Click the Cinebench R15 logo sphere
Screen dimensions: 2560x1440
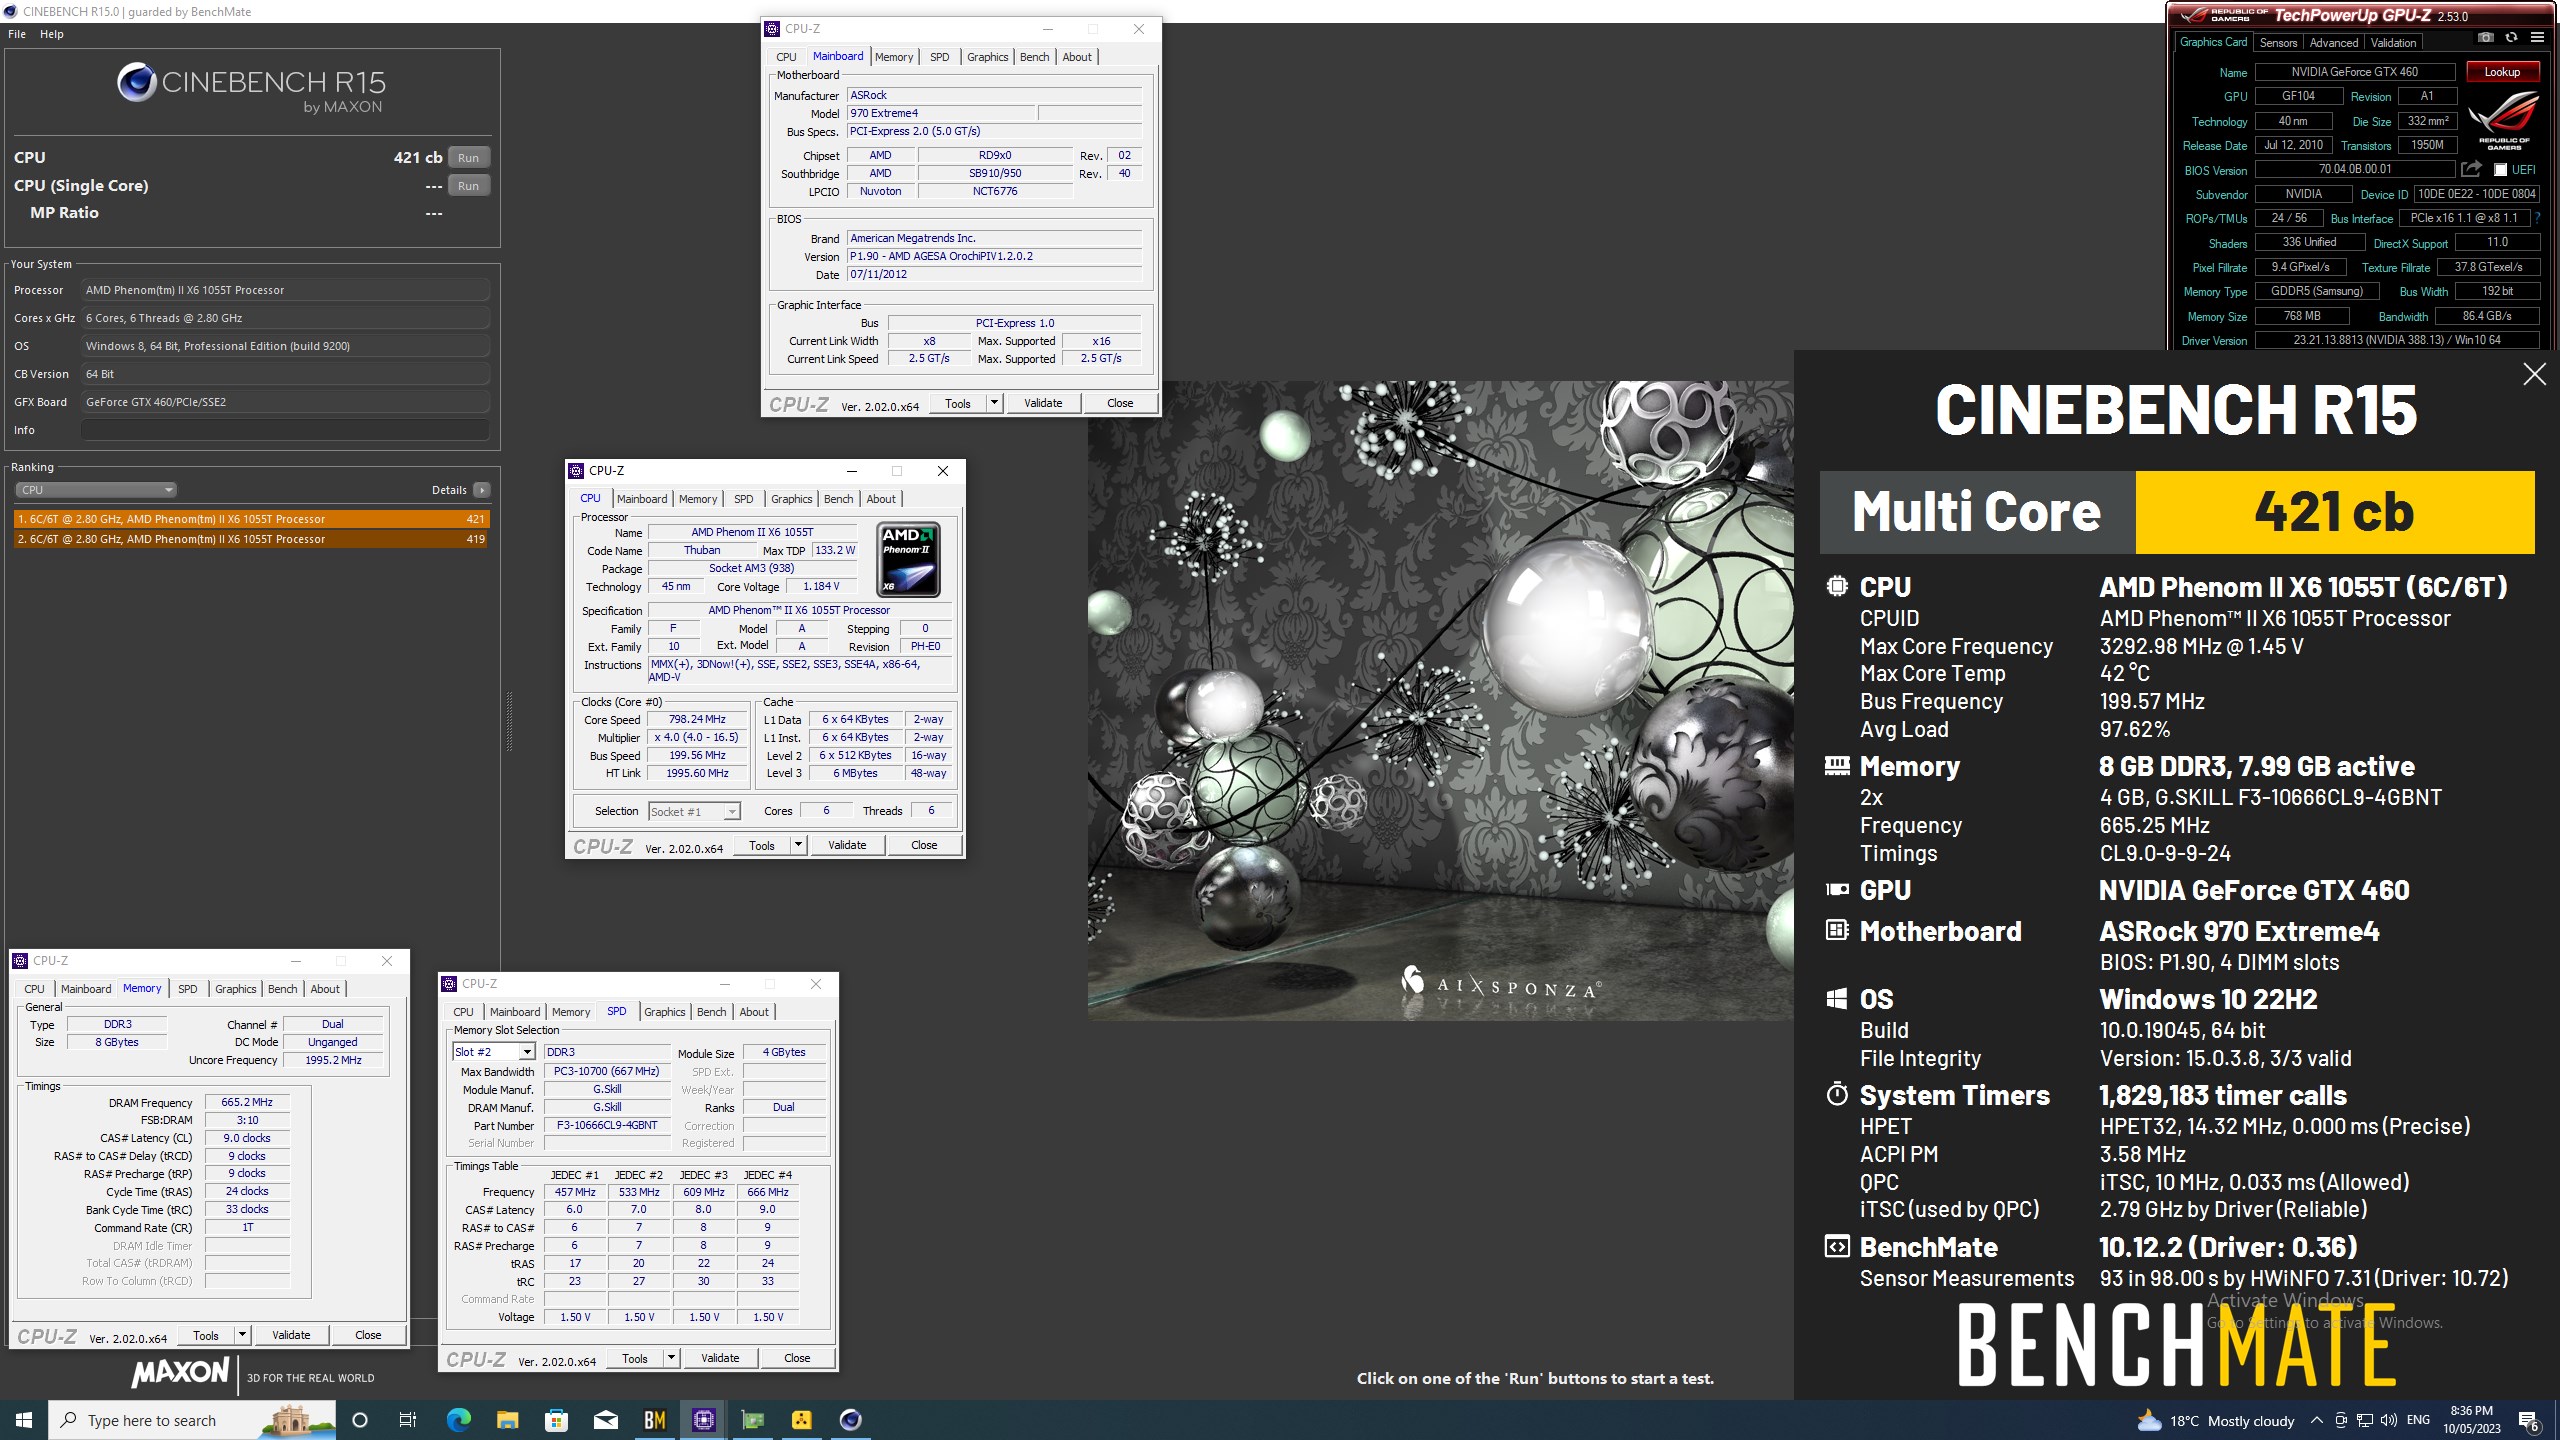136,82
